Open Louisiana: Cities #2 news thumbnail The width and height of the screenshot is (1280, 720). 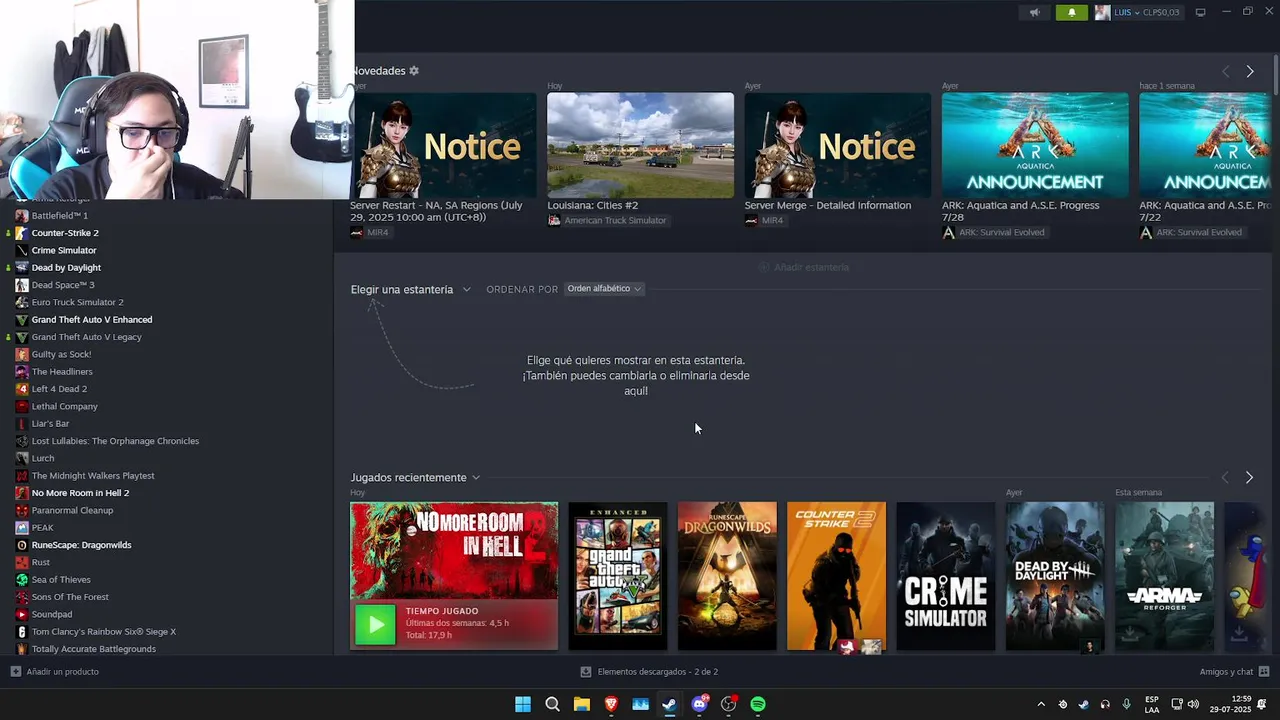tap(640, 146)
